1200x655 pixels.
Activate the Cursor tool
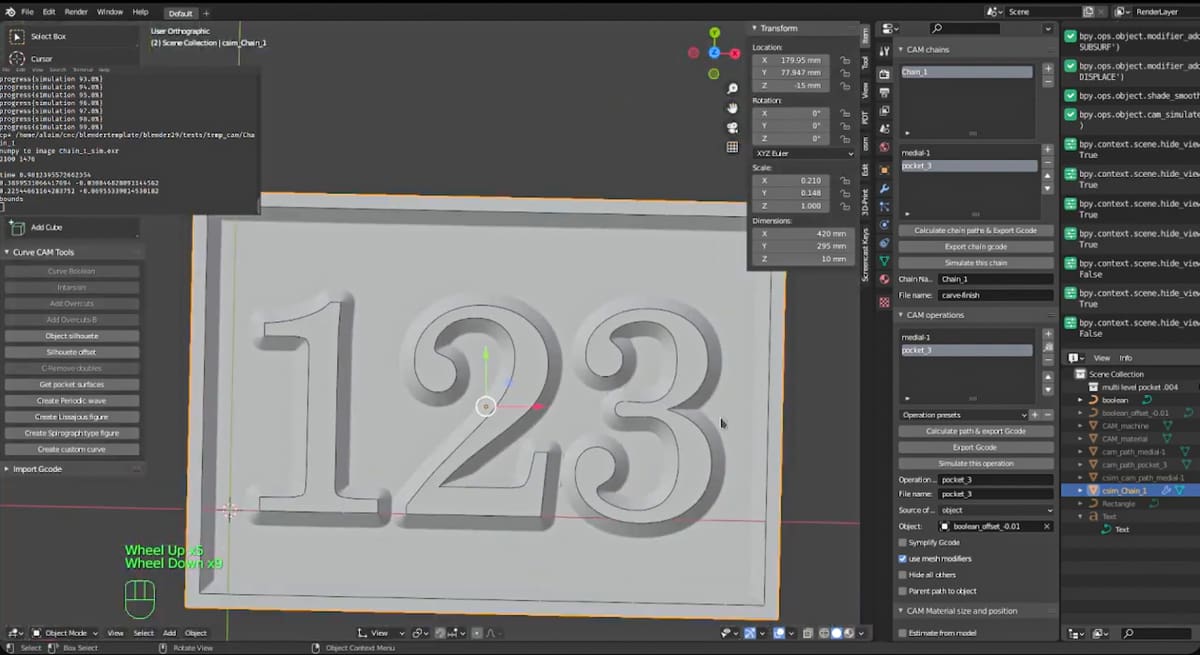click(17, 59)
